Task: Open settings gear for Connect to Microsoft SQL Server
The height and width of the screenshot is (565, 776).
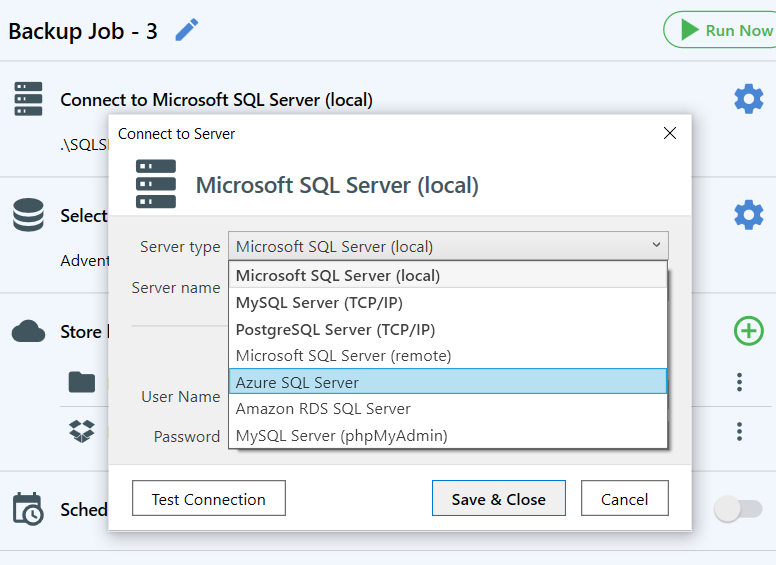Action: click(749, 99)
